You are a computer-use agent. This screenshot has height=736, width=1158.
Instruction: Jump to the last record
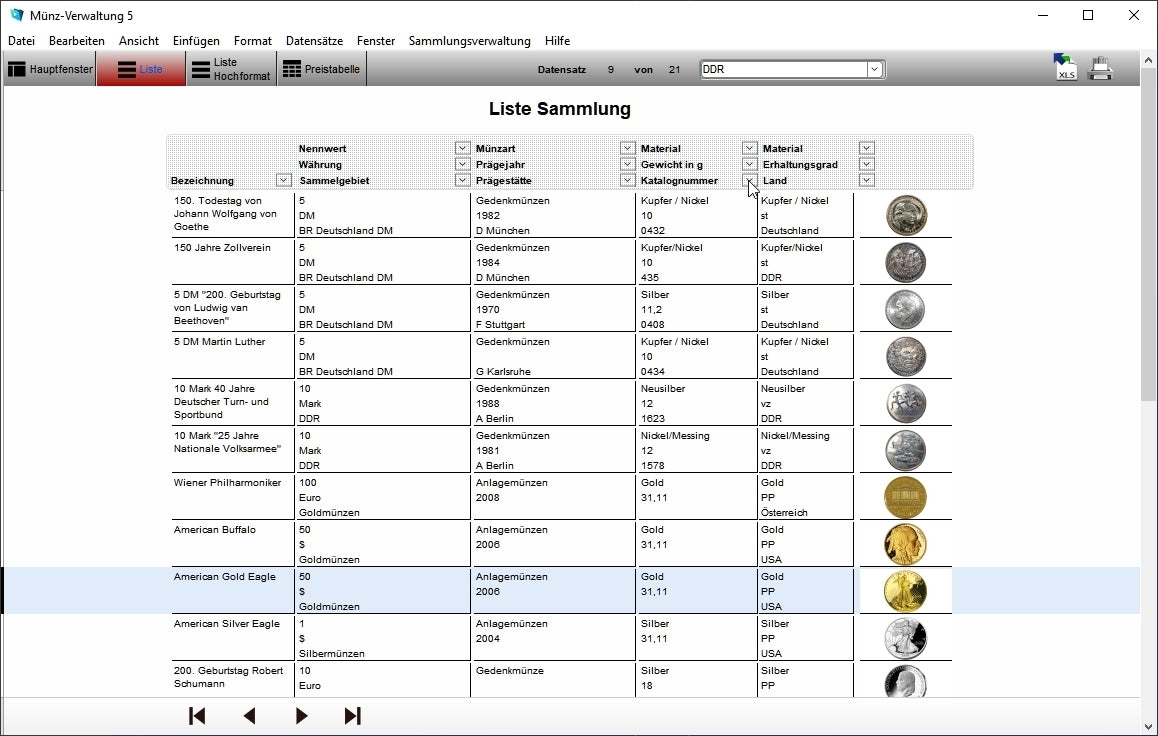(x=352, y=716)
